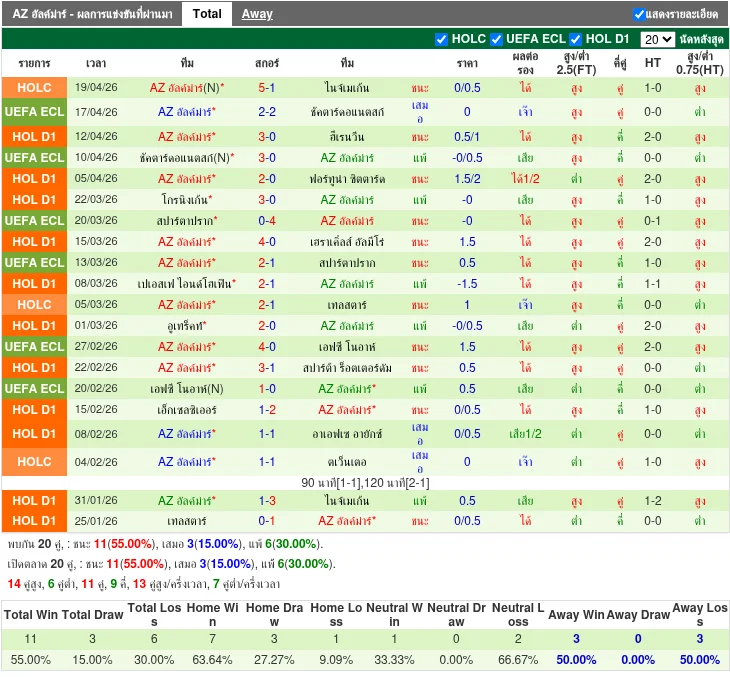Switch to the Total tab
The width and height of the screenshot is (730, 677).
(207, 14)
